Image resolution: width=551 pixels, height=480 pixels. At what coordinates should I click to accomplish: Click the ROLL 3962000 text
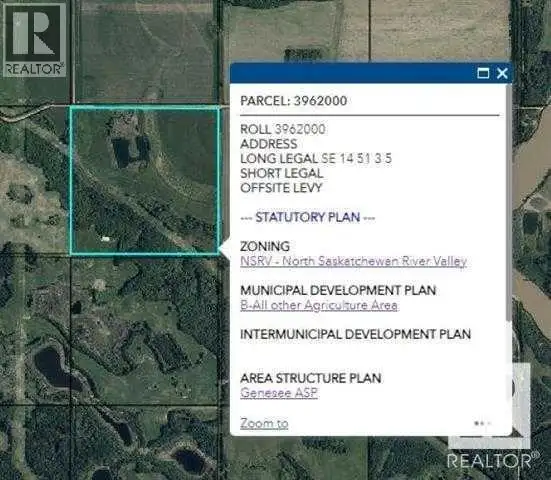point(283,129)
